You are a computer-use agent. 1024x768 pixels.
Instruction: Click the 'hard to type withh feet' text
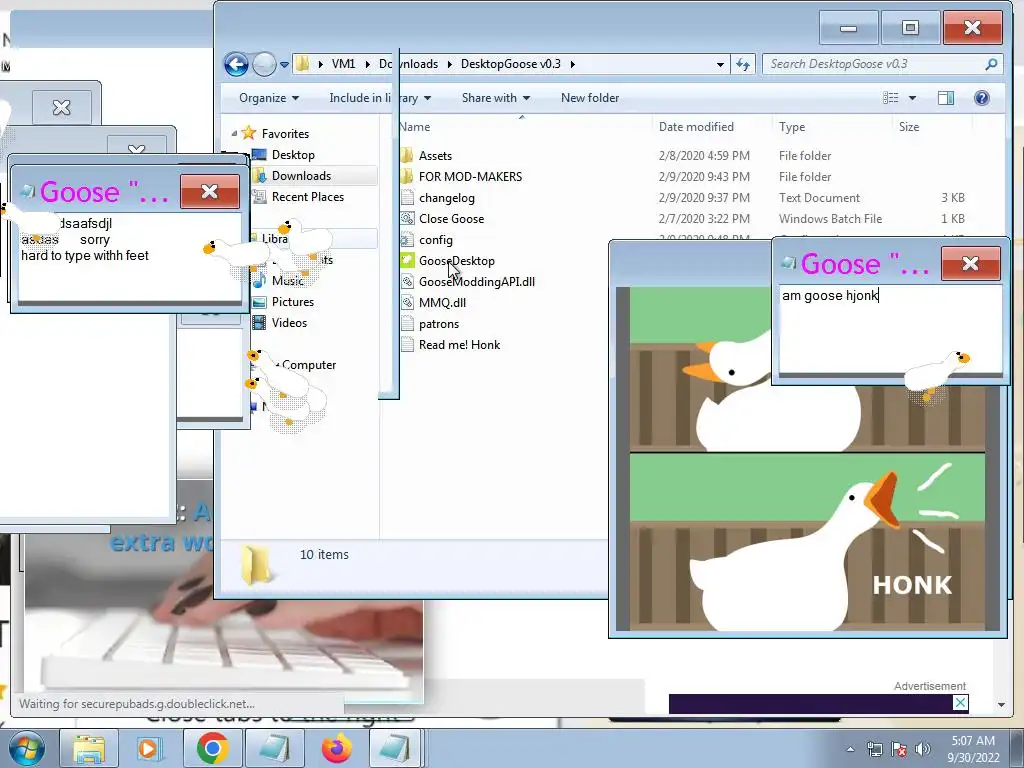tap(85, 255)
